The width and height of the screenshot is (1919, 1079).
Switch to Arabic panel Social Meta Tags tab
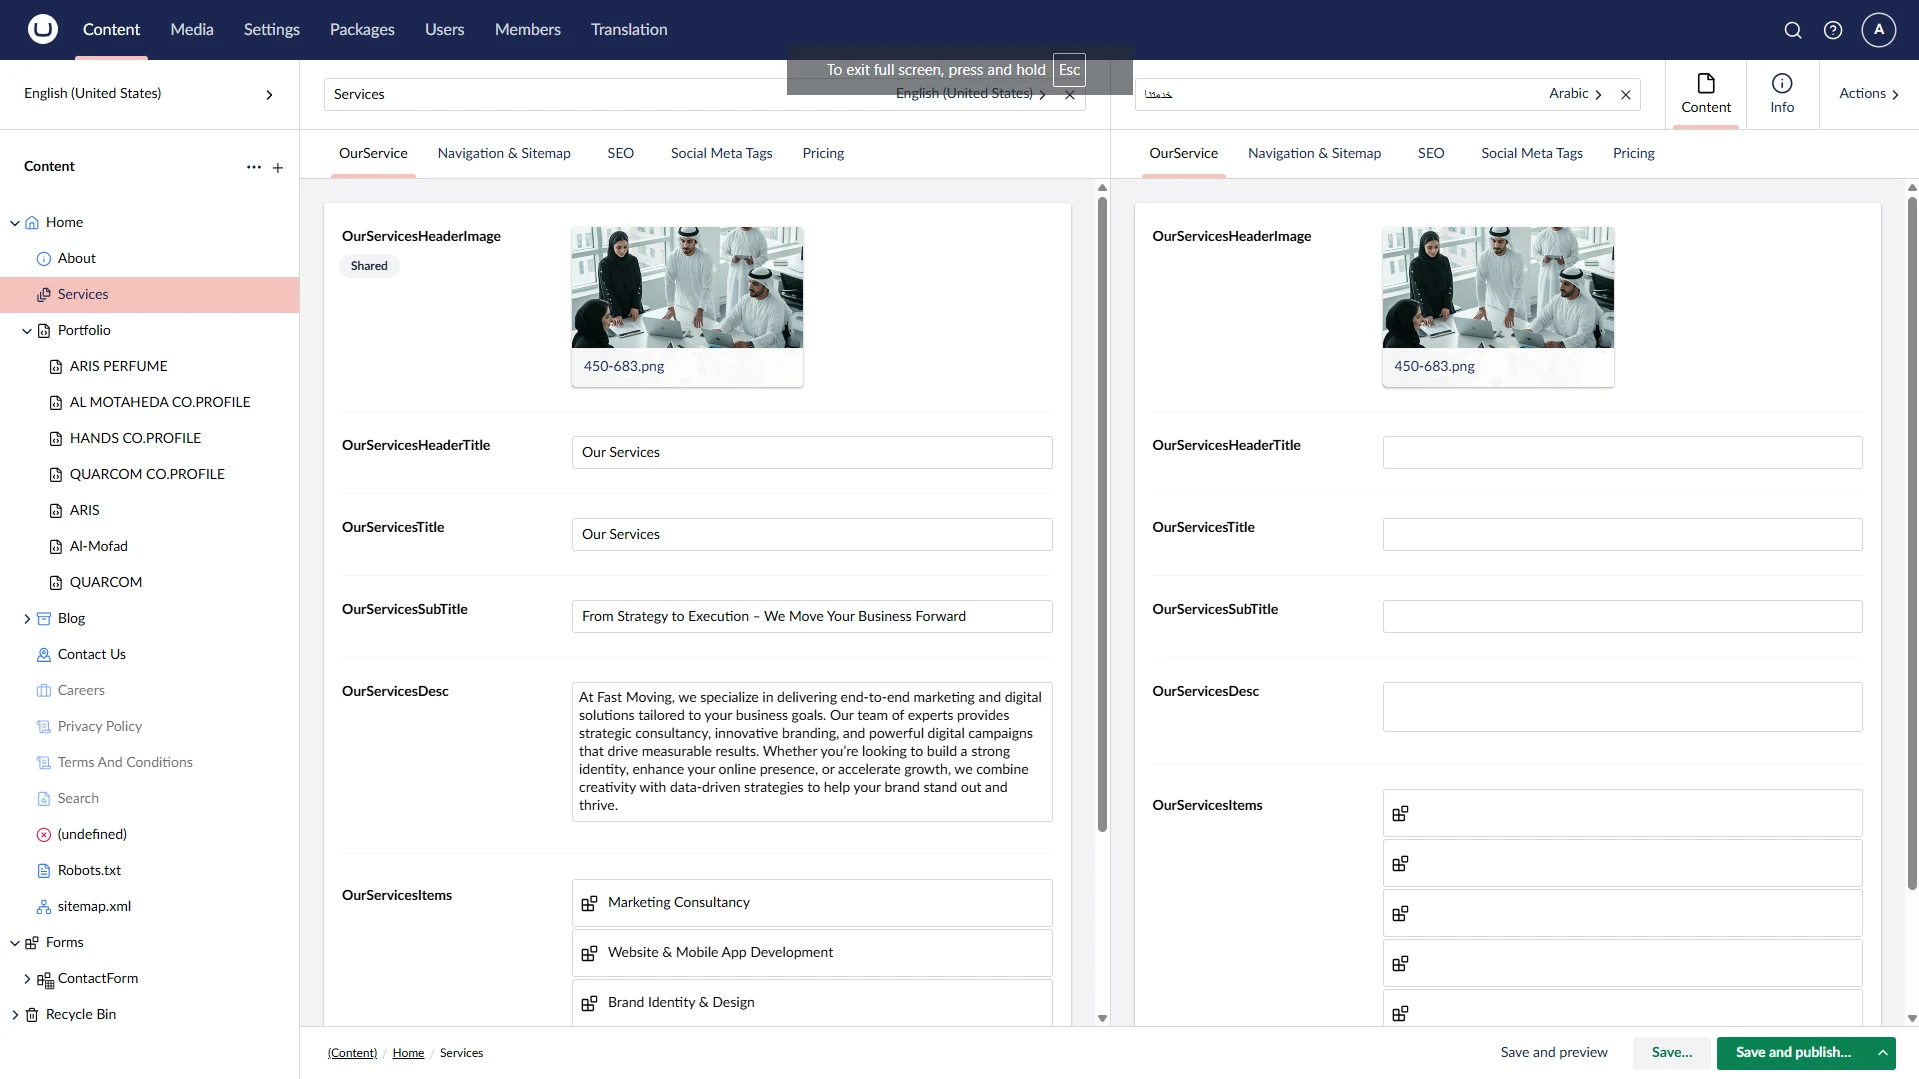(1532, 154)
